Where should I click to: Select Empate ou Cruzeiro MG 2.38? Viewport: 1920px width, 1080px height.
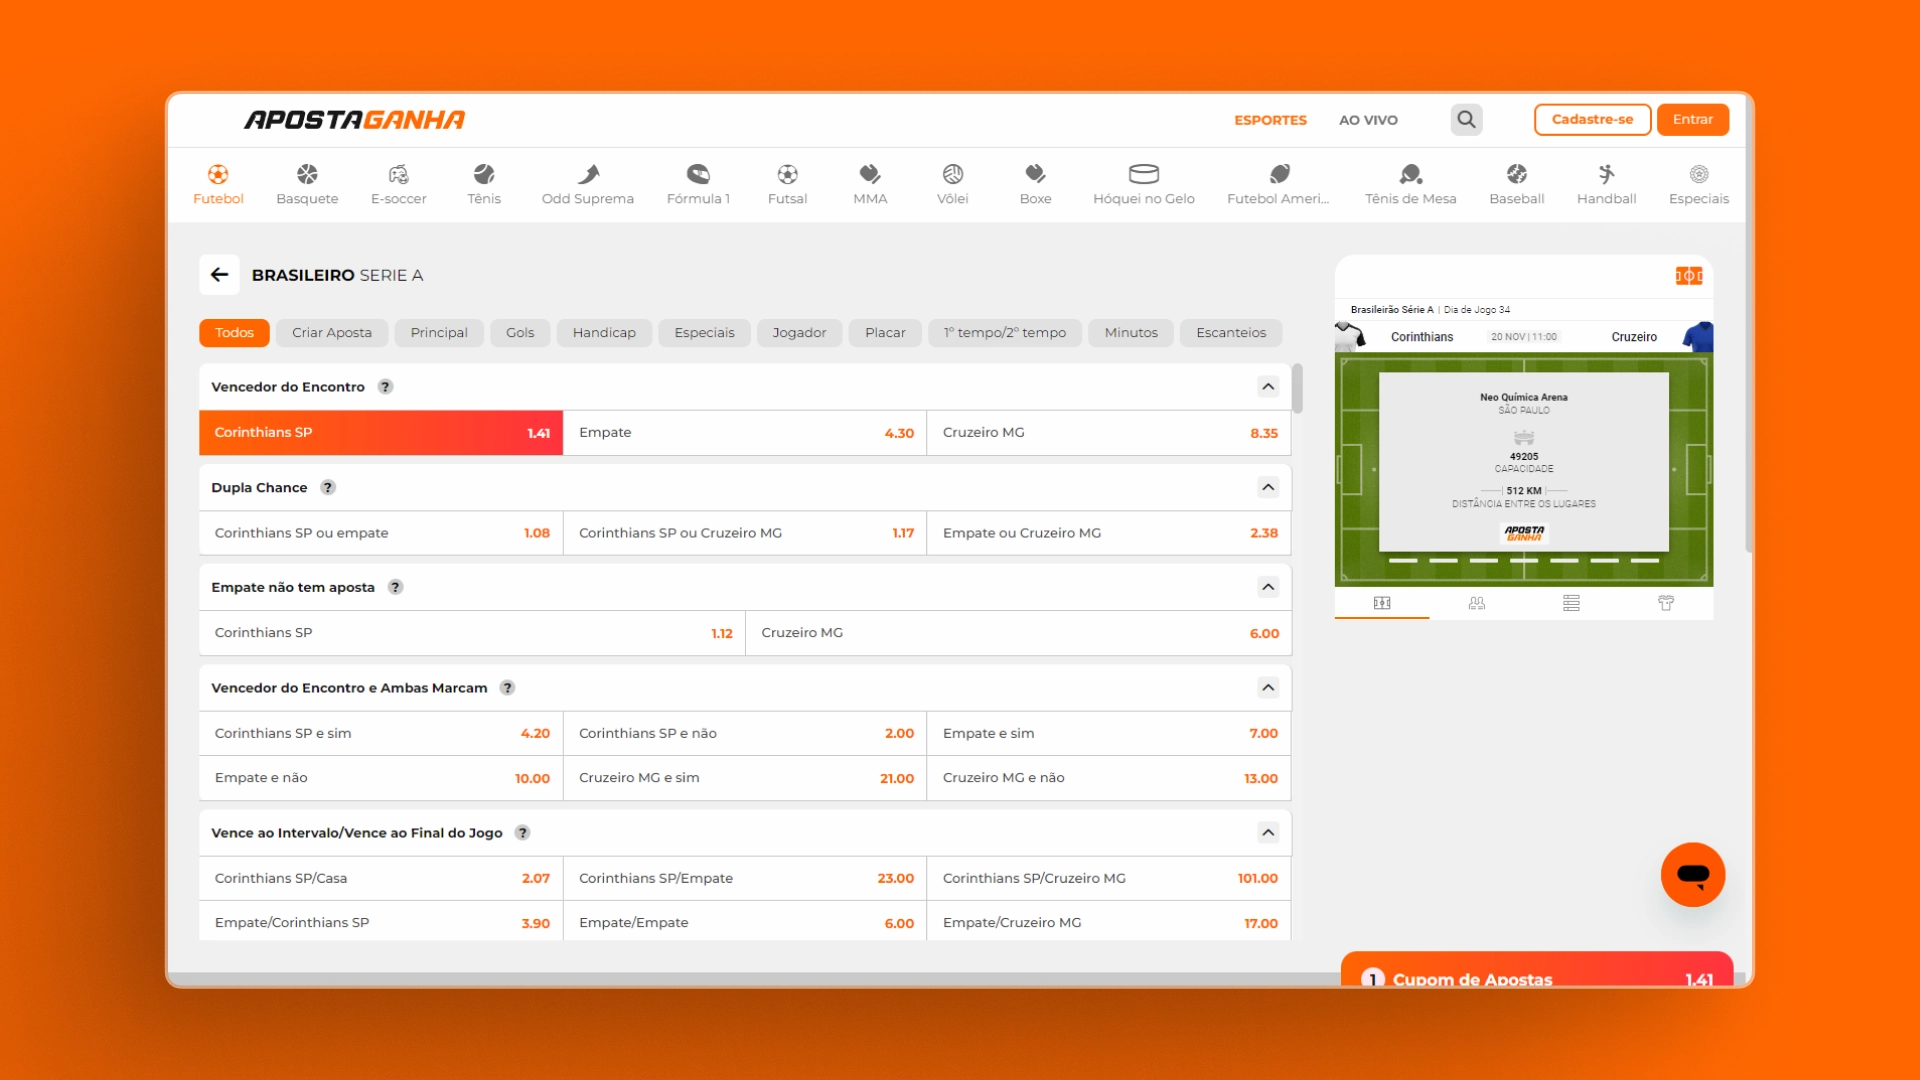tap(1109, 533)
